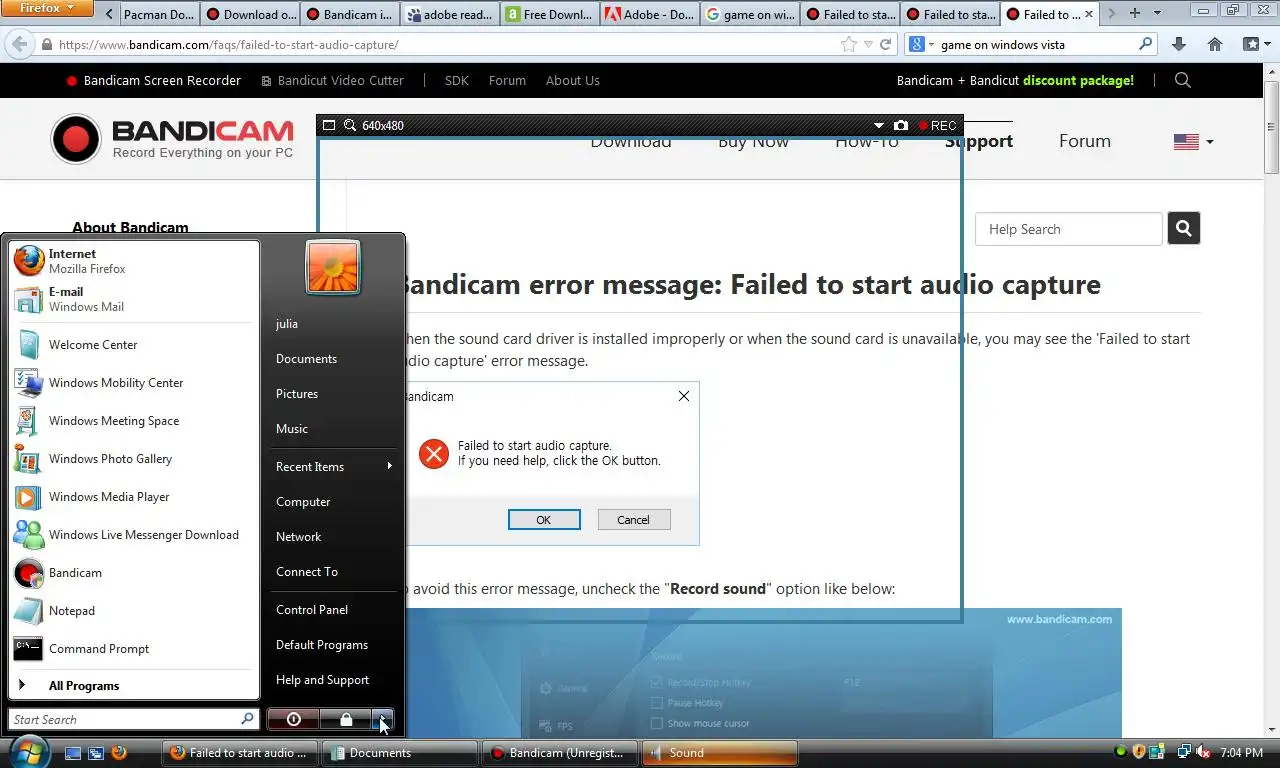Open the Firefox app menu button
The image size is (1280, 768).
click(x=47, y=9)
